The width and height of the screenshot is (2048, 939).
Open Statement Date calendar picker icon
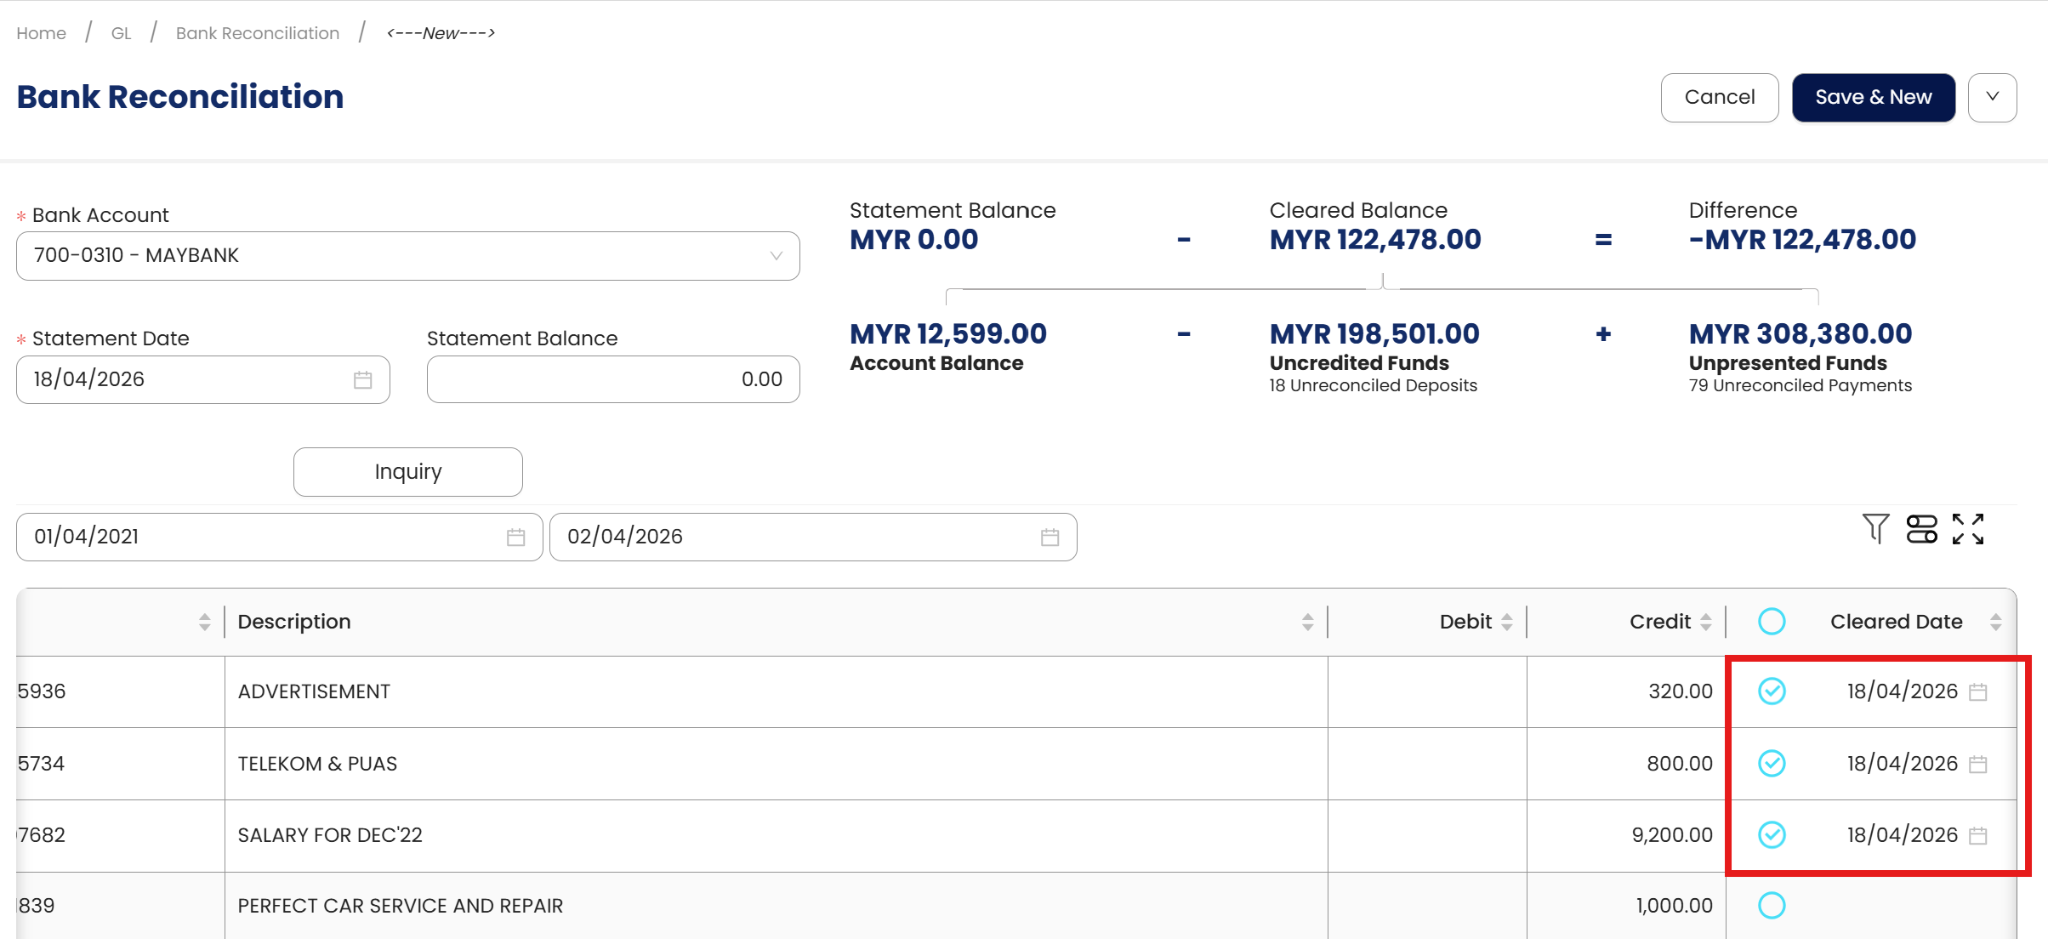pos(363,380)
